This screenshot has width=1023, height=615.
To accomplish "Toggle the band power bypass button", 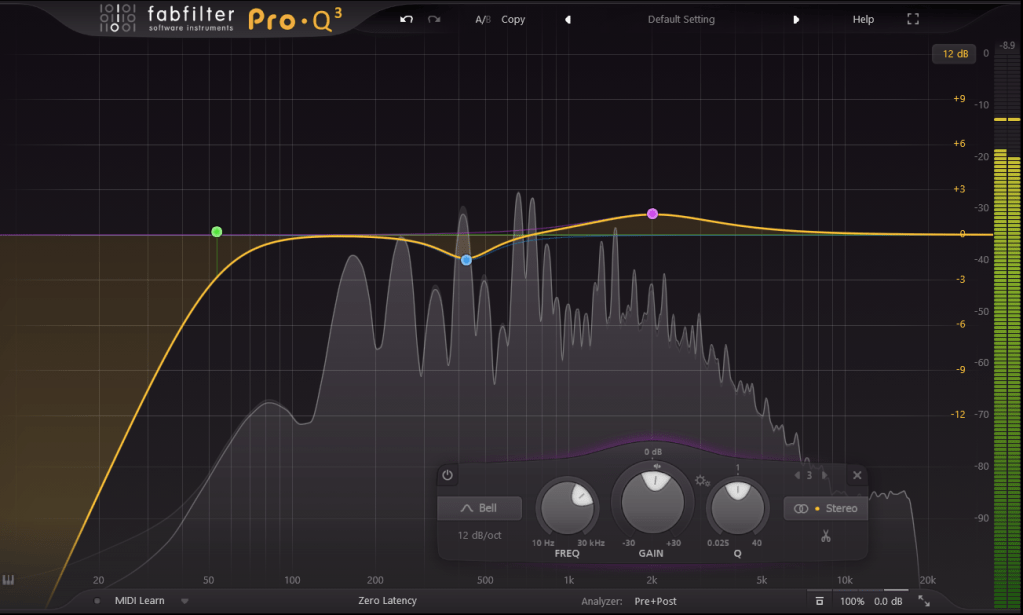I will 447,476.
